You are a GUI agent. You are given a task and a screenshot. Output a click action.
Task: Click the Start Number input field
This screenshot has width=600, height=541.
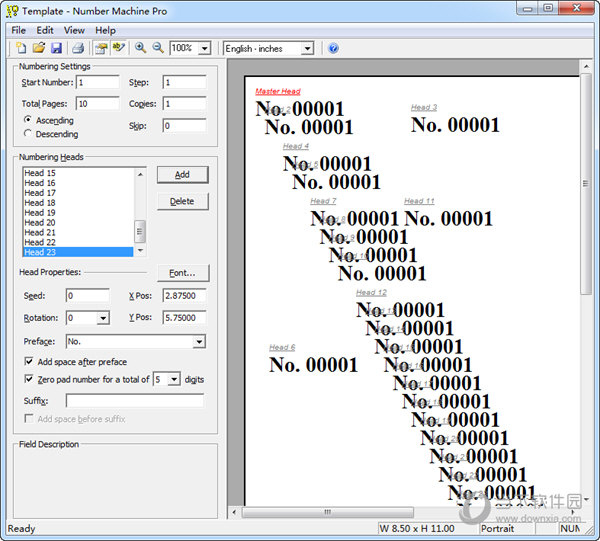[x=98, y=82]
